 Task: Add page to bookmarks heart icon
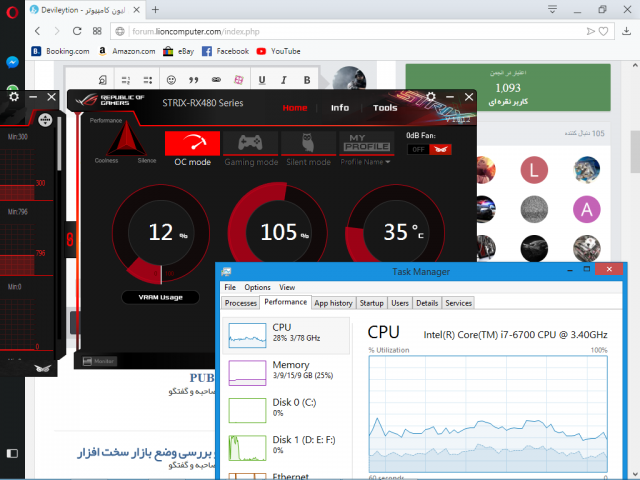pyautogui.click(x=603, y=31)
